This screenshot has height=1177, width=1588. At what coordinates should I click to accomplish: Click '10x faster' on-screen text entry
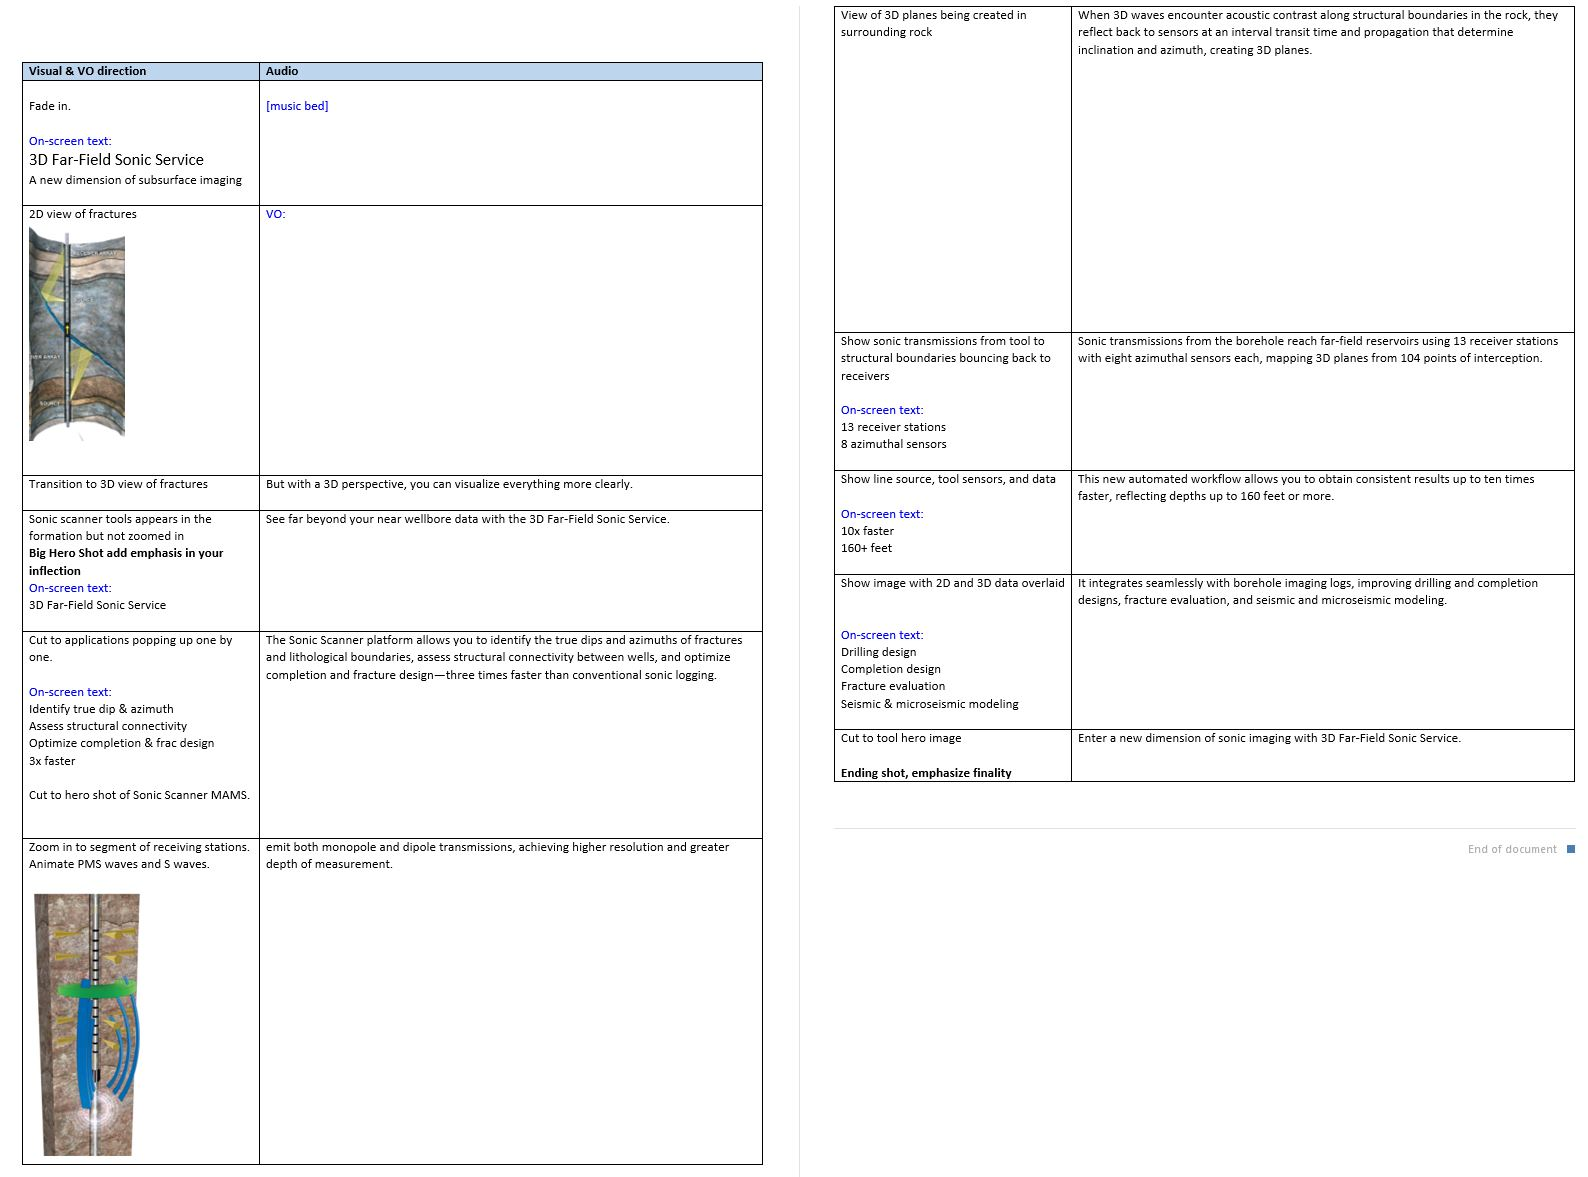(867, 531)
